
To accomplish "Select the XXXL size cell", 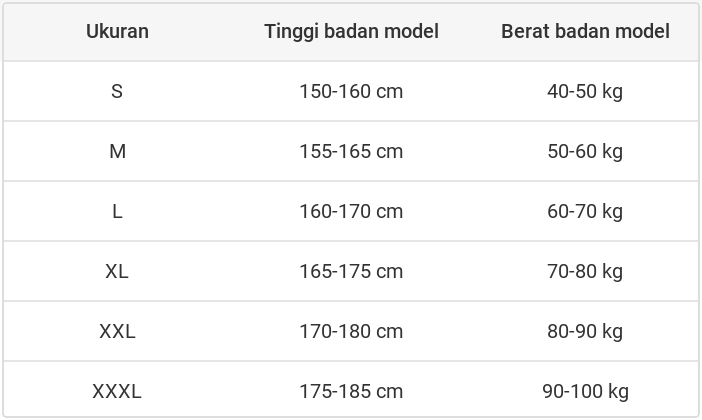I will click(117, 391).
